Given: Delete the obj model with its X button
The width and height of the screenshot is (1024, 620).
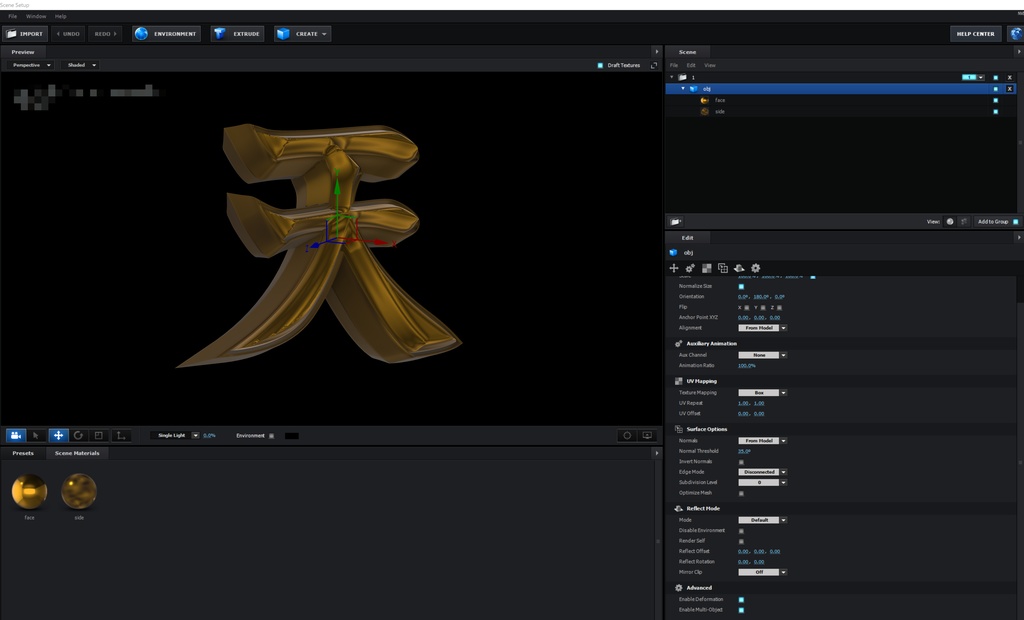Looking at the screenshot, I should (1009, 89).
